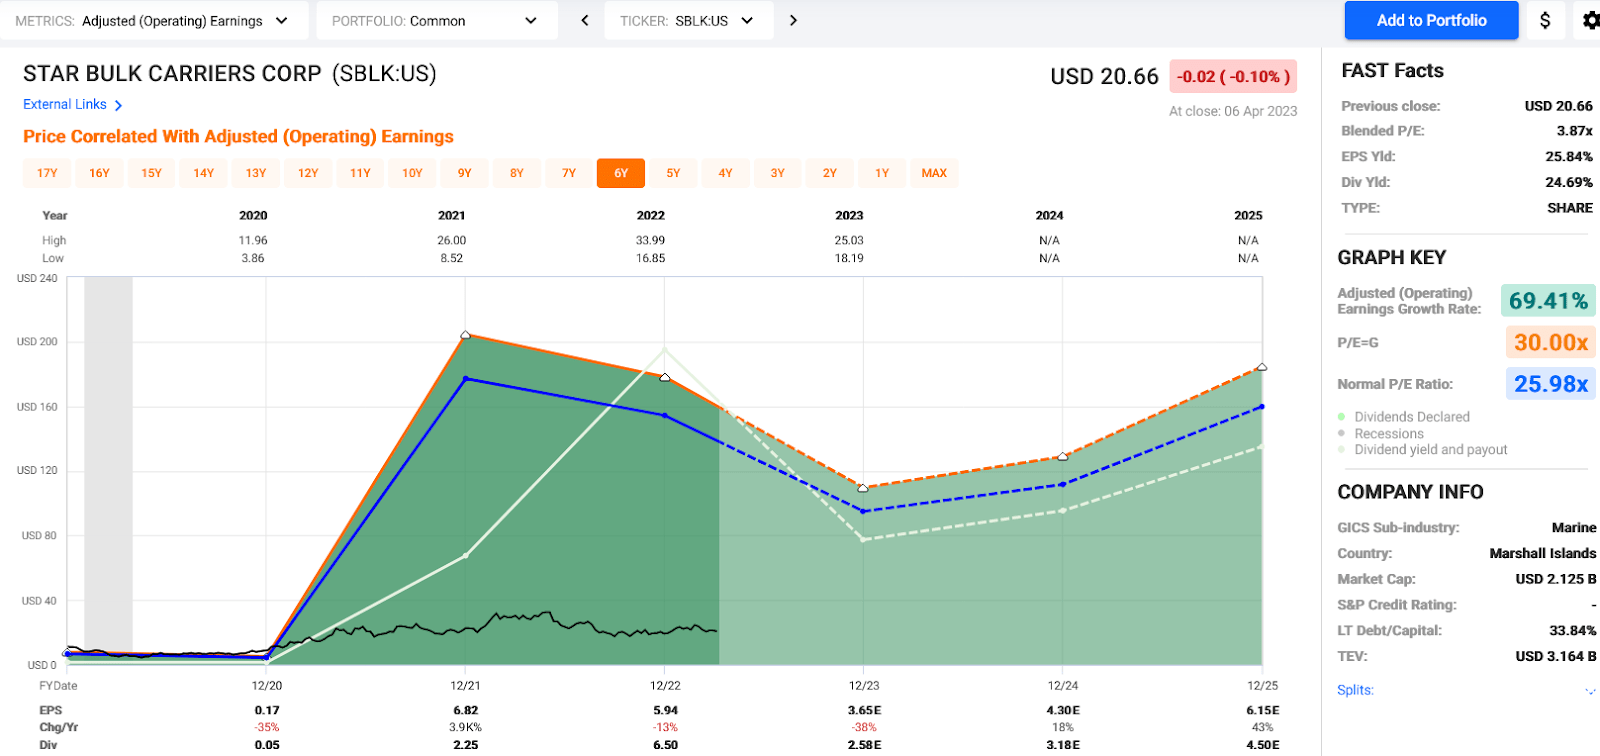Click the Chg/Yr value 3.9K%

pyautogui.click(x=466, y=727)
